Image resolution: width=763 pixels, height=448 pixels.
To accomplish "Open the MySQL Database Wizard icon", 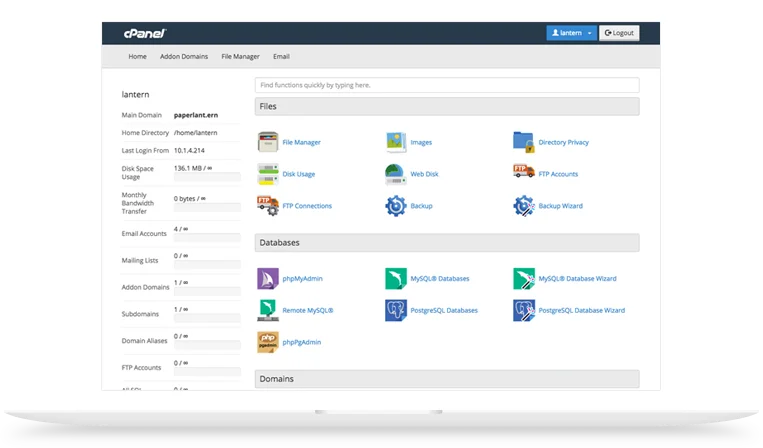I will [x=524, y=279].
